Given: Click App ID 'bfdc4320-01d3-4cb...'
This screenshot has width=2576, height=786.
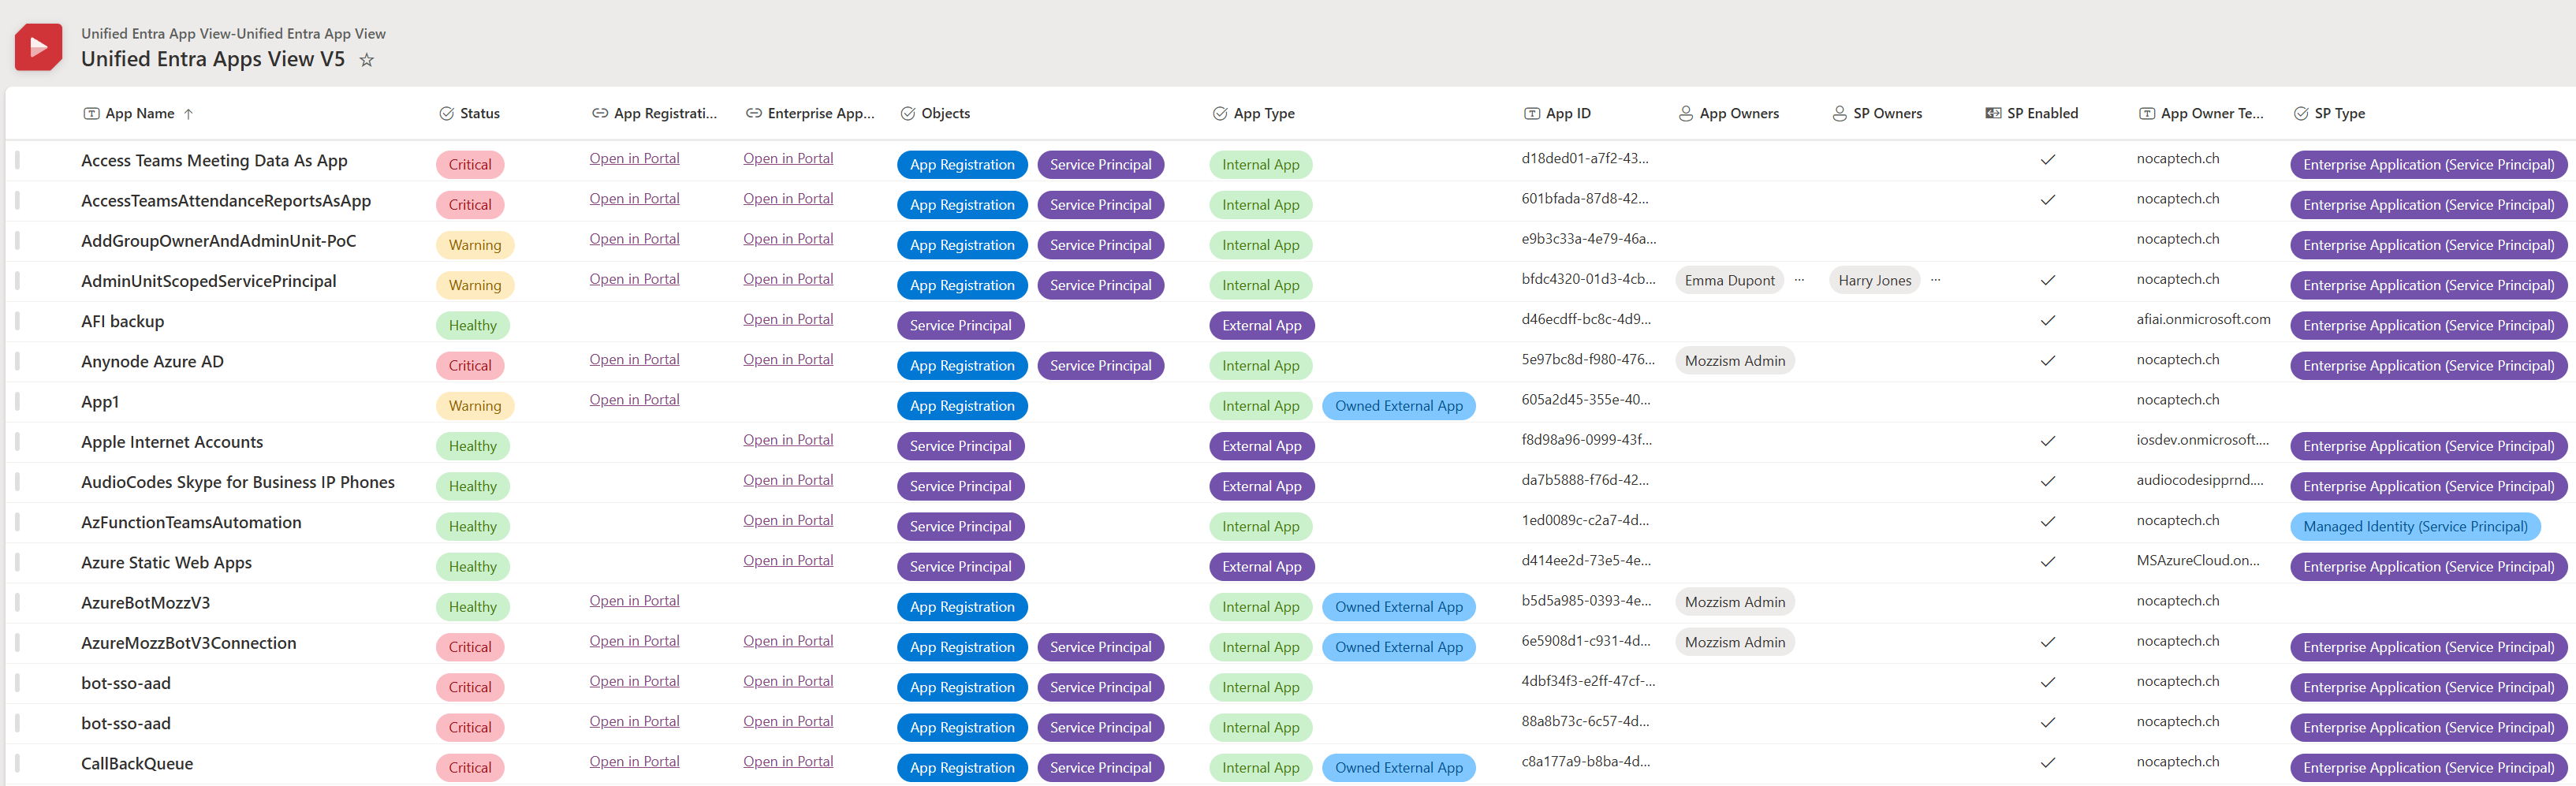Looking at the screenshot, I should click(x=1588, y=280).
